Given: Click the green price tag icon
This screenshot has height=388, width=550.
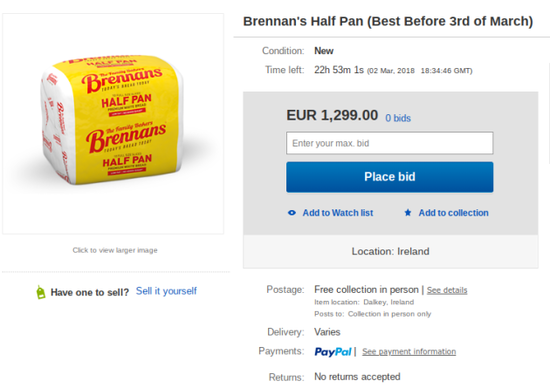Looking at the screenshot, I should 41,292.
